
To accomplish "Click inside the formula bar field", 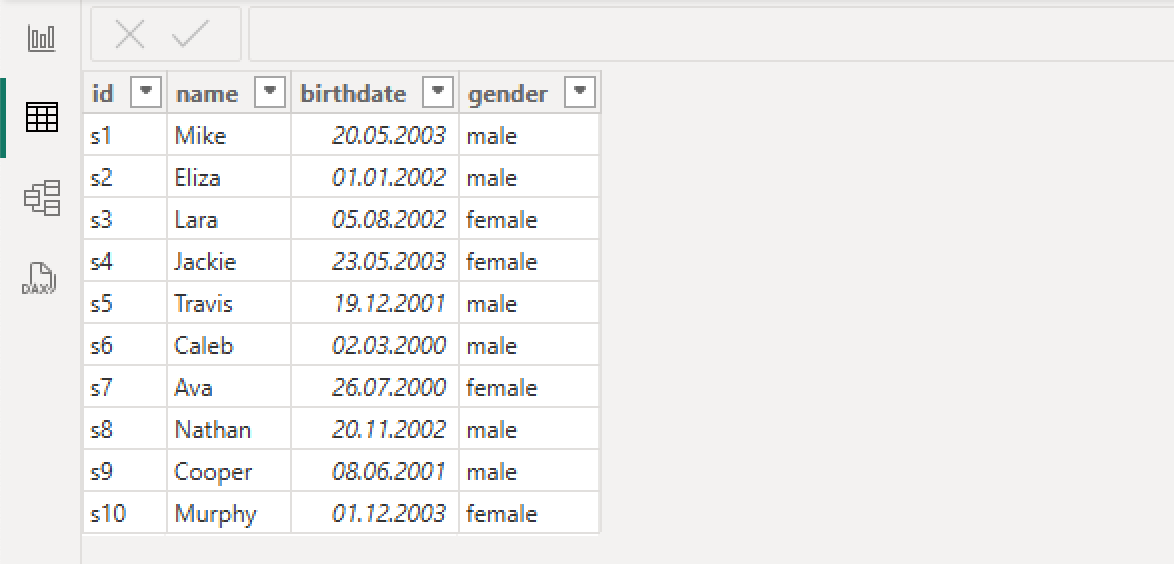I will pyautogui.click(x=711, y=34).
